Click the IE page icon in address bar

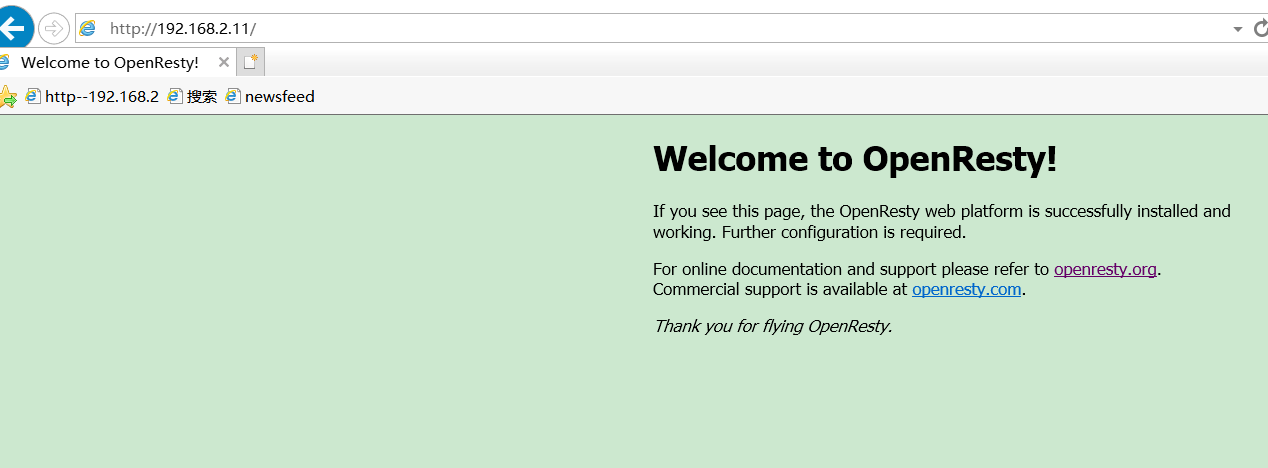coord(89,28)
